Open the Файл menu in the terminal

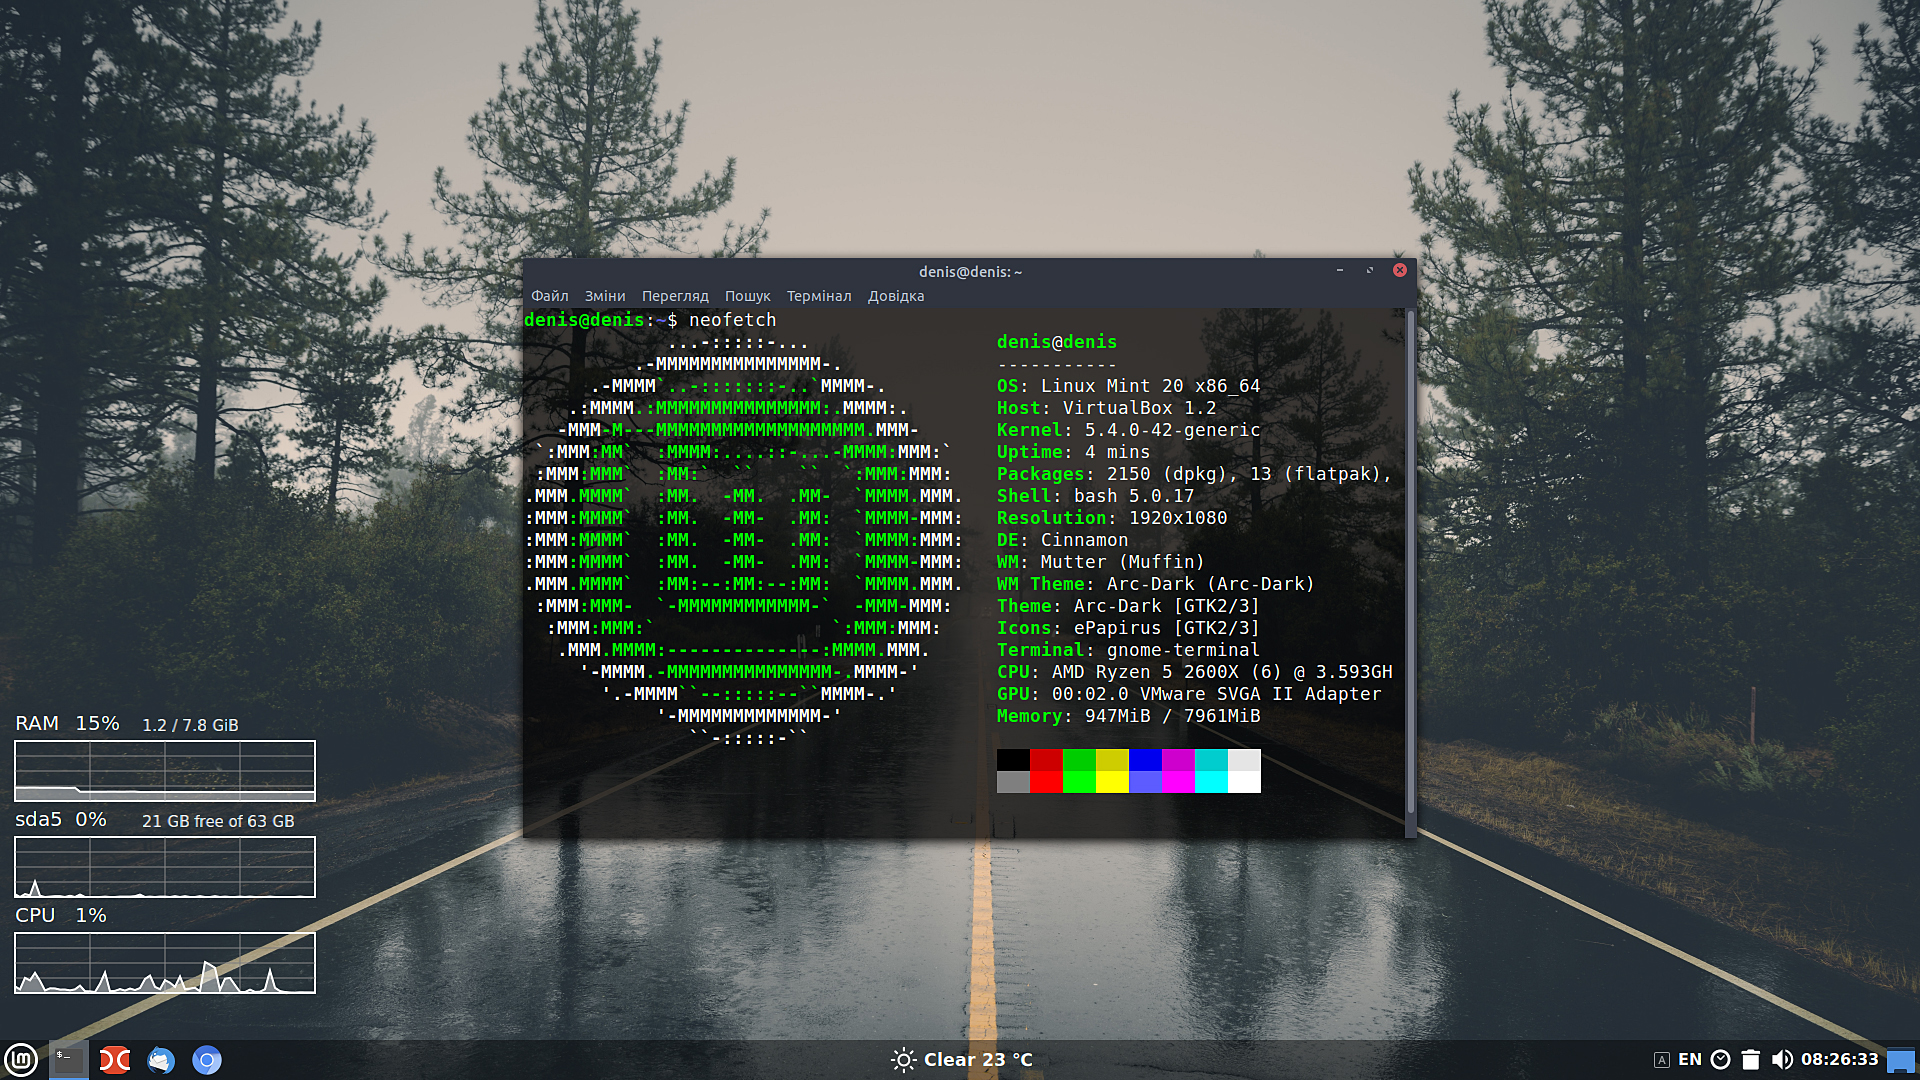550,296
